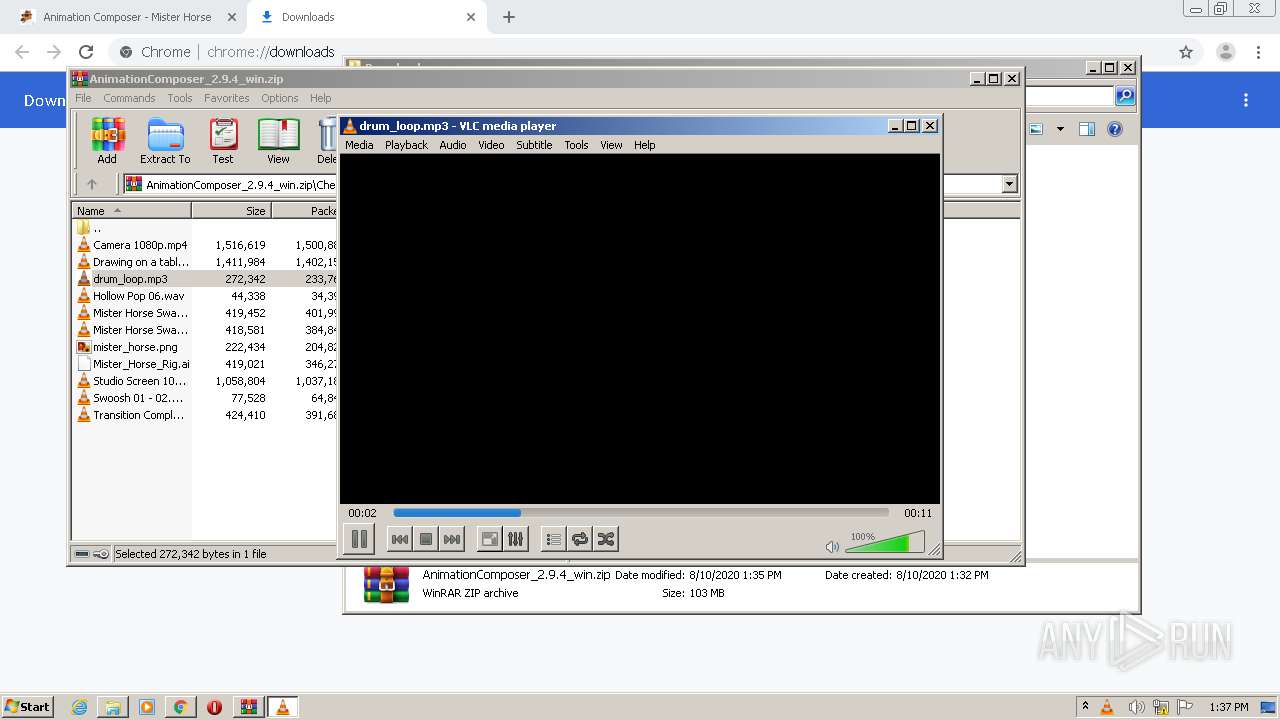Reload the Chrome page
Image resolution: width=1280 pixels, height=720 pixels.
click(x=86, y=52)
